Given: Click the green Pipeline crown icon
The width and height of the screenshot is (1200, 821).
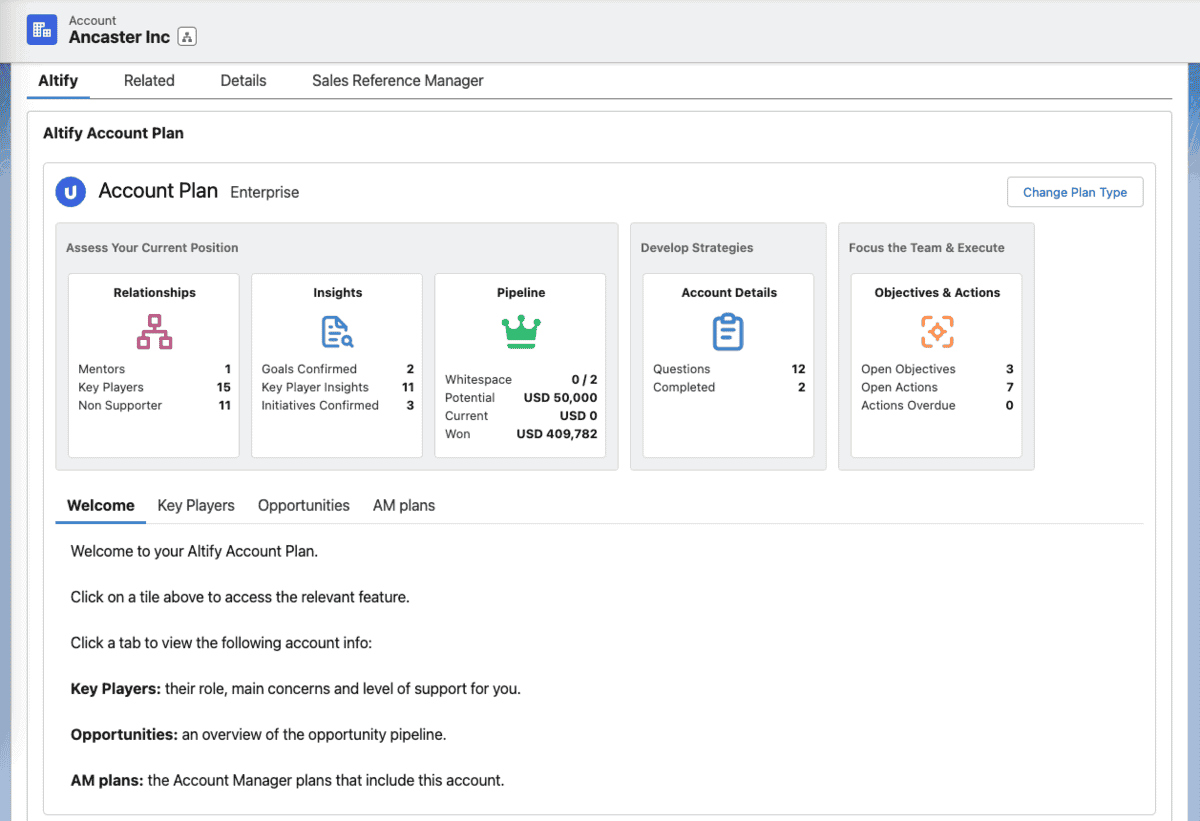Looking at the screenshot, I should click(x=520, y=332).
